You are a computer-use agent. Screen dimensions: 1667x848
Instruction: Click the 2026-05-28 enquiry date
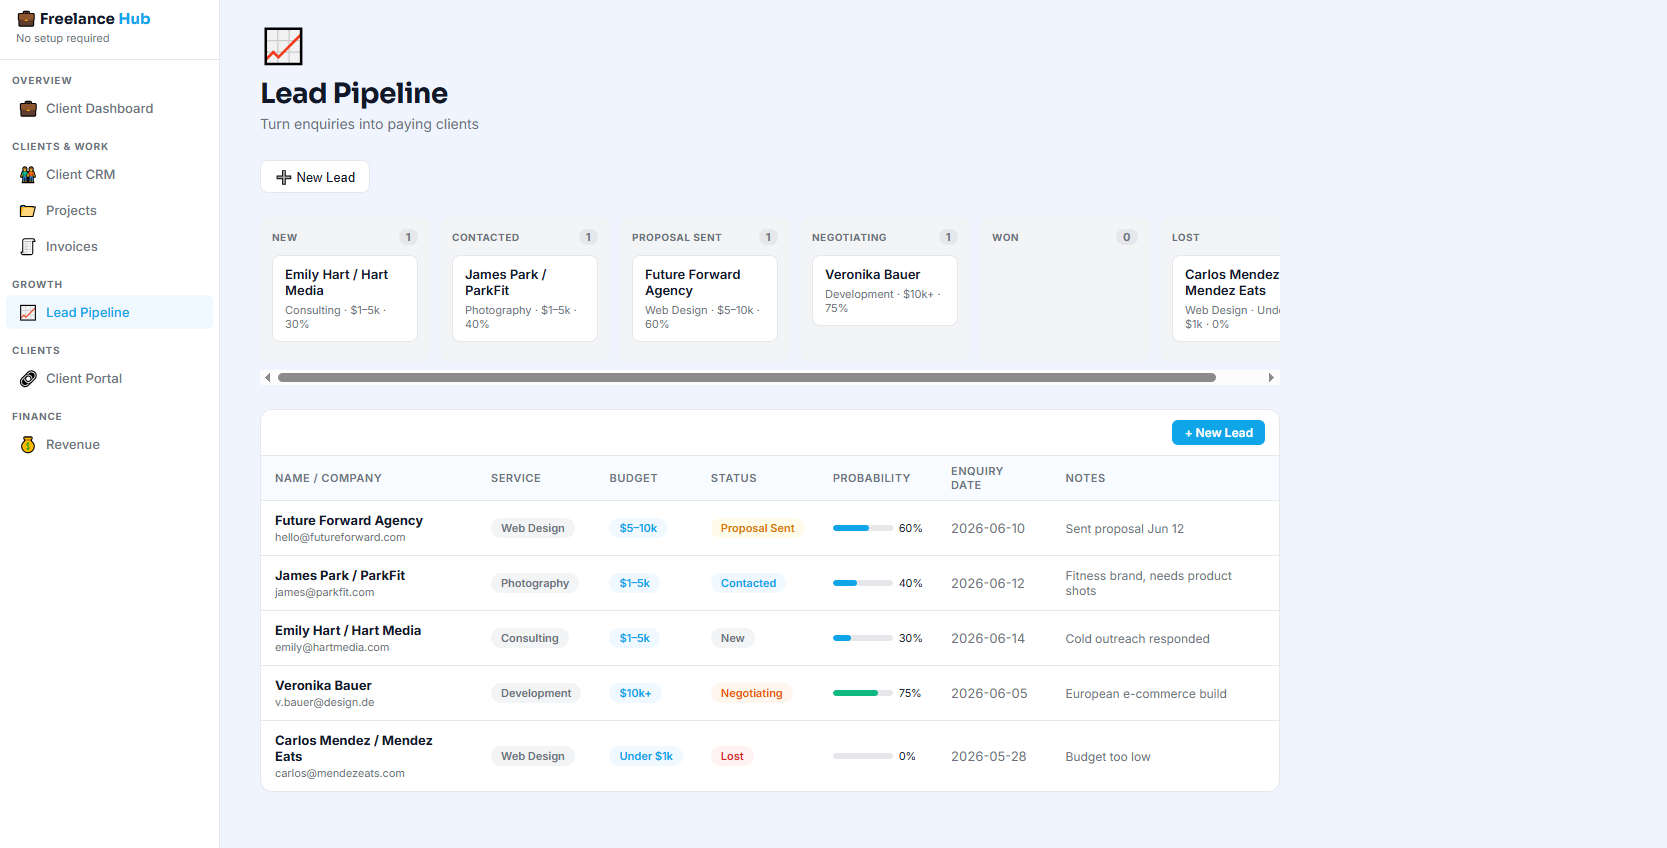coord(989,757)
